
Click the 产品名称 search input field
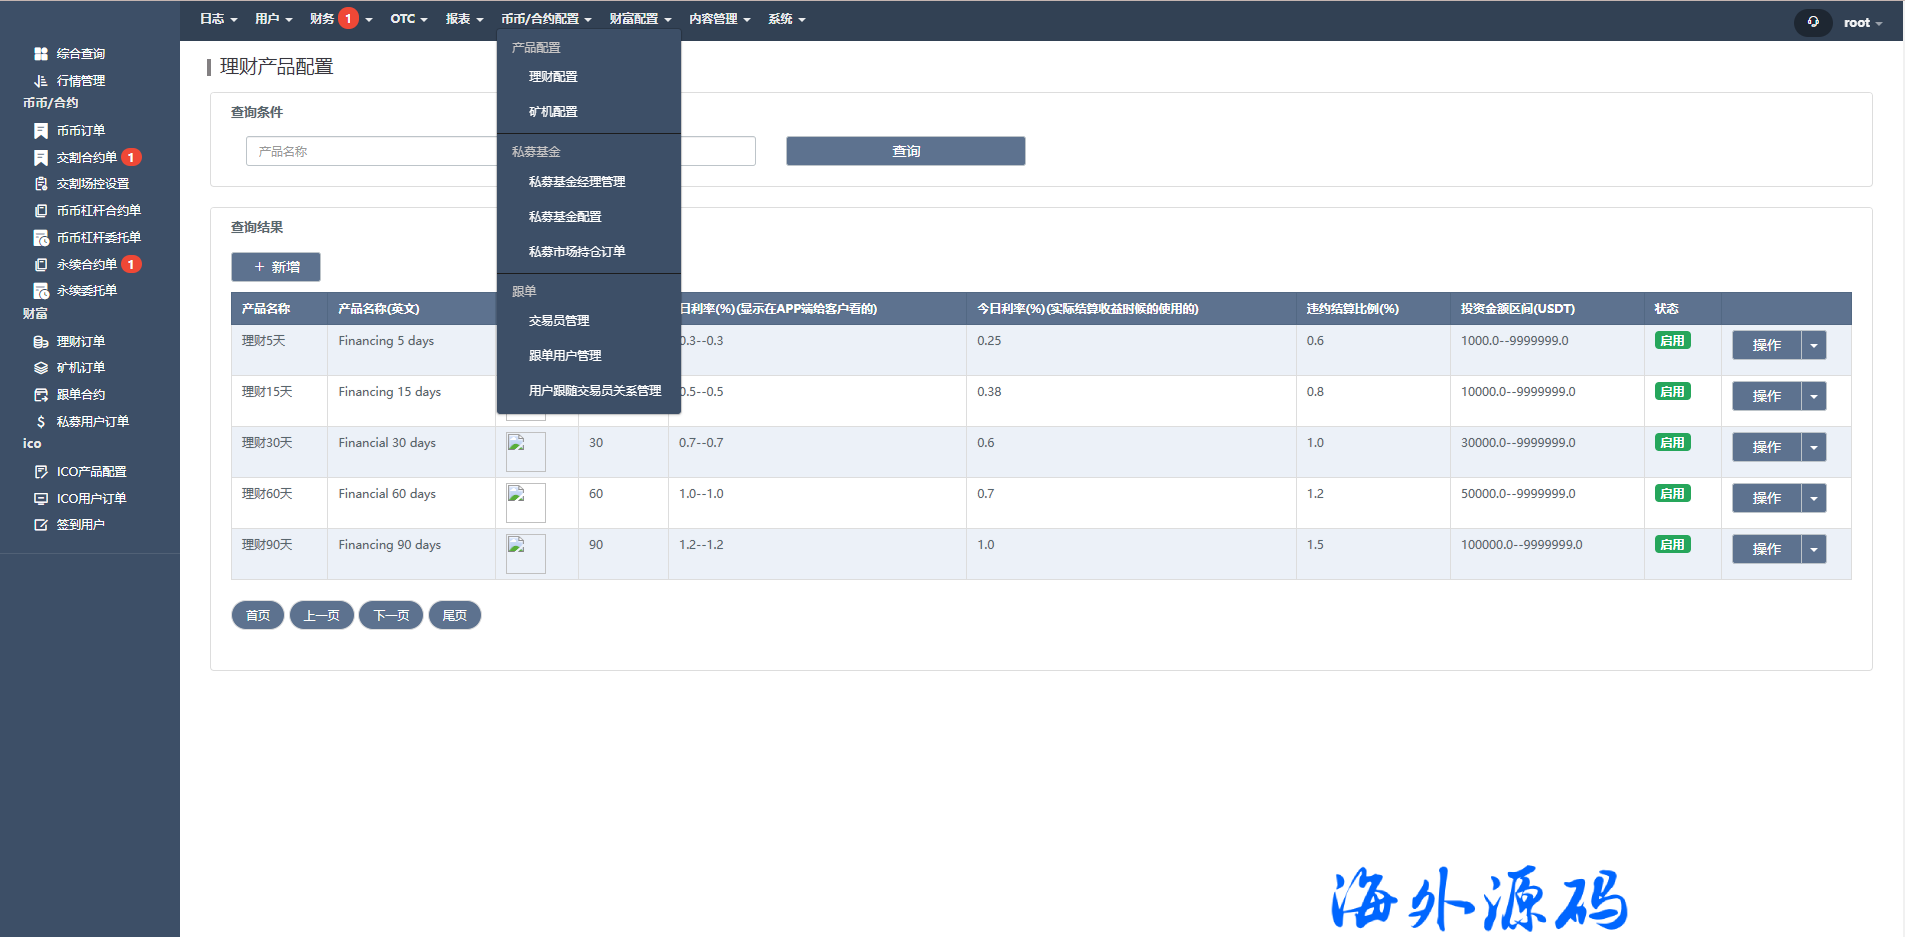370,151
